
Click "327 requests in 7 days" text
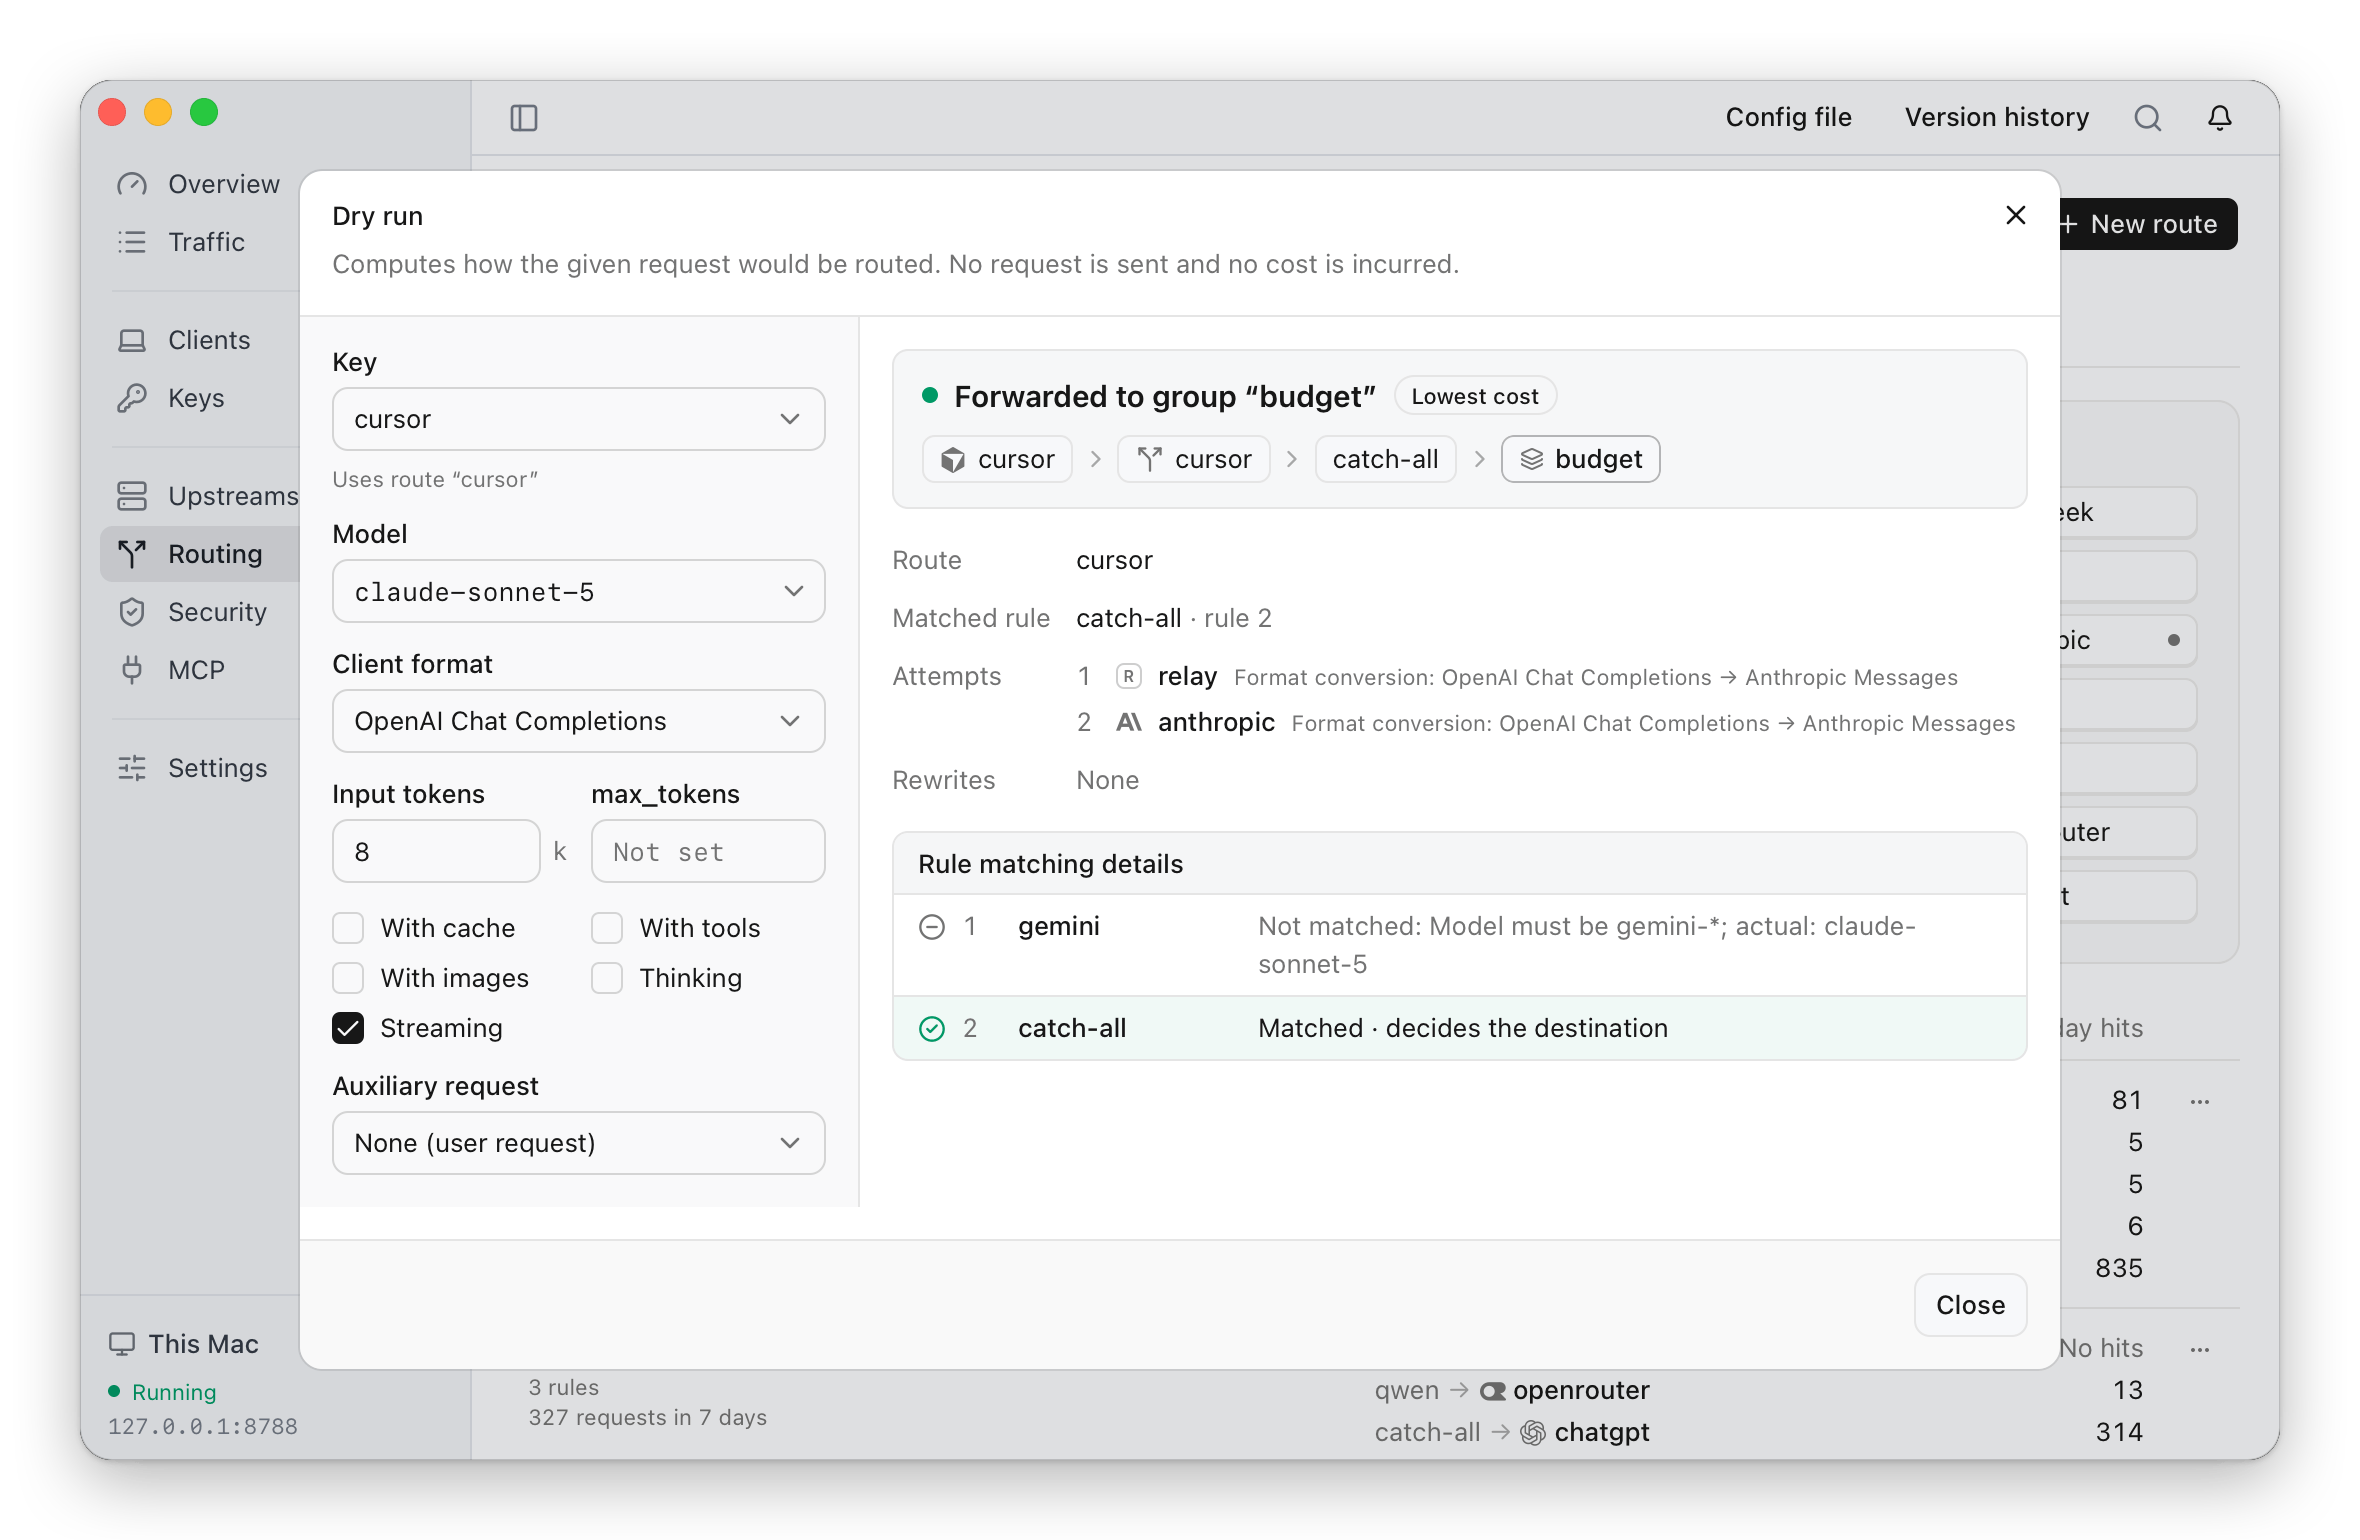tap(648, 1418)
